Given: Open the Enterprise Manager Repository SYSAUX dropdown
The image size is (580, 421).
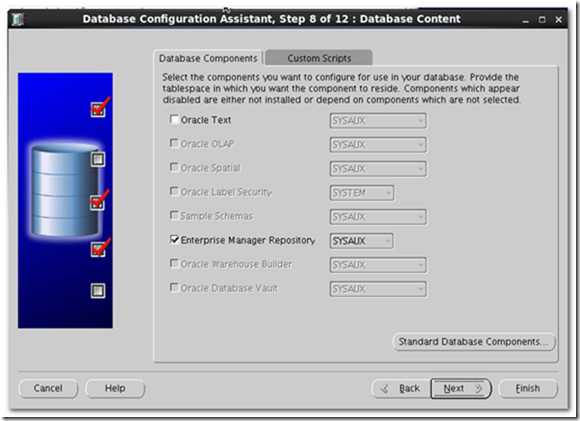Looking at the screenshot, I should point(361,241).
